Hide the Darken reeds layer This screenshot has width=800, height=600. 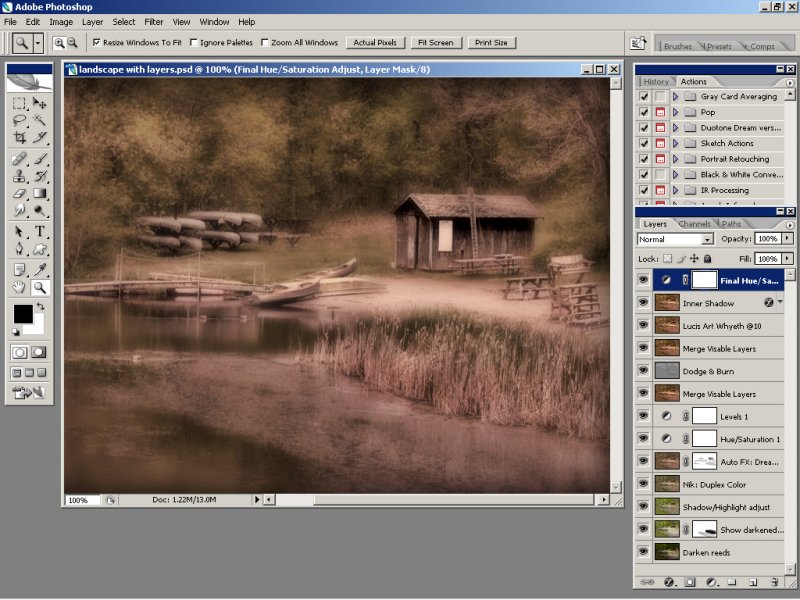coord(643,552)
